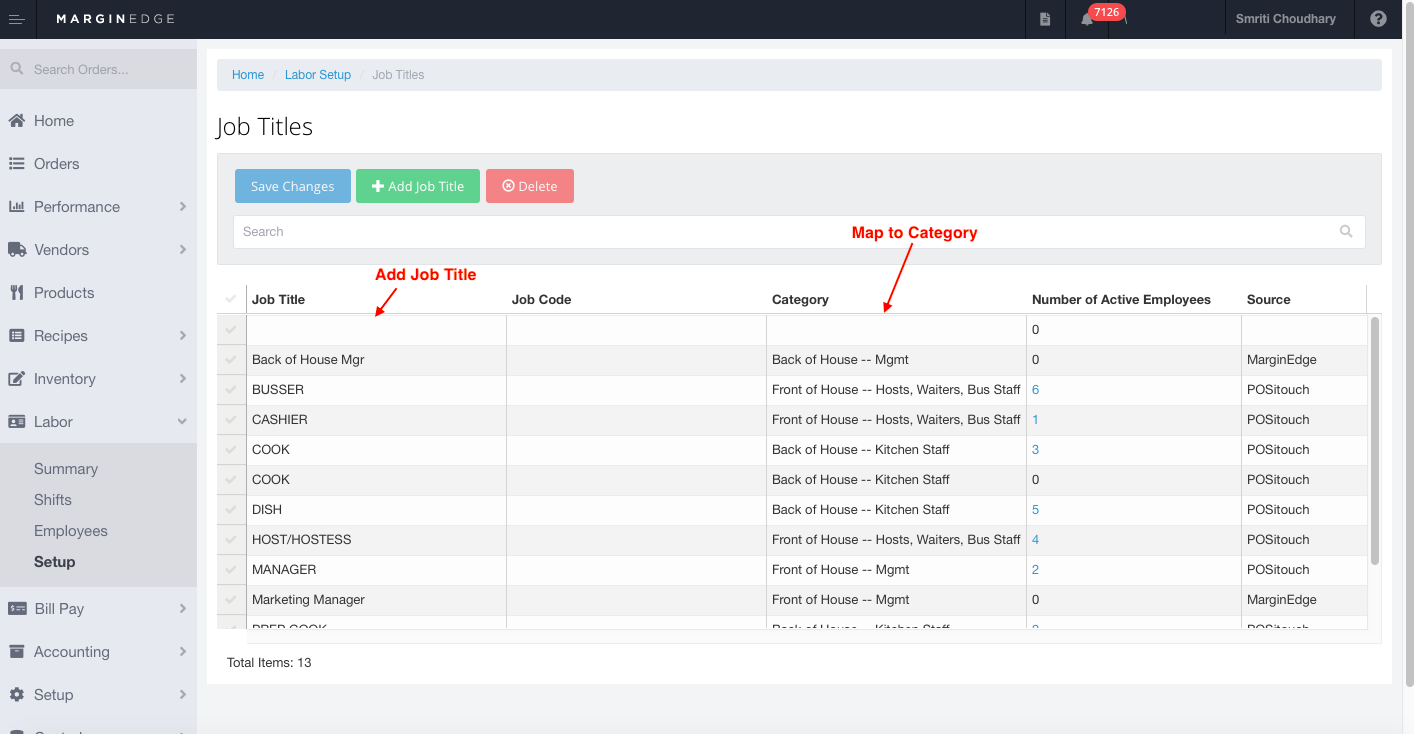This screenshot has height=734, width=1414.
Task: Select the HOST/HOSTESS row checkmark
Action: [231, 540]
